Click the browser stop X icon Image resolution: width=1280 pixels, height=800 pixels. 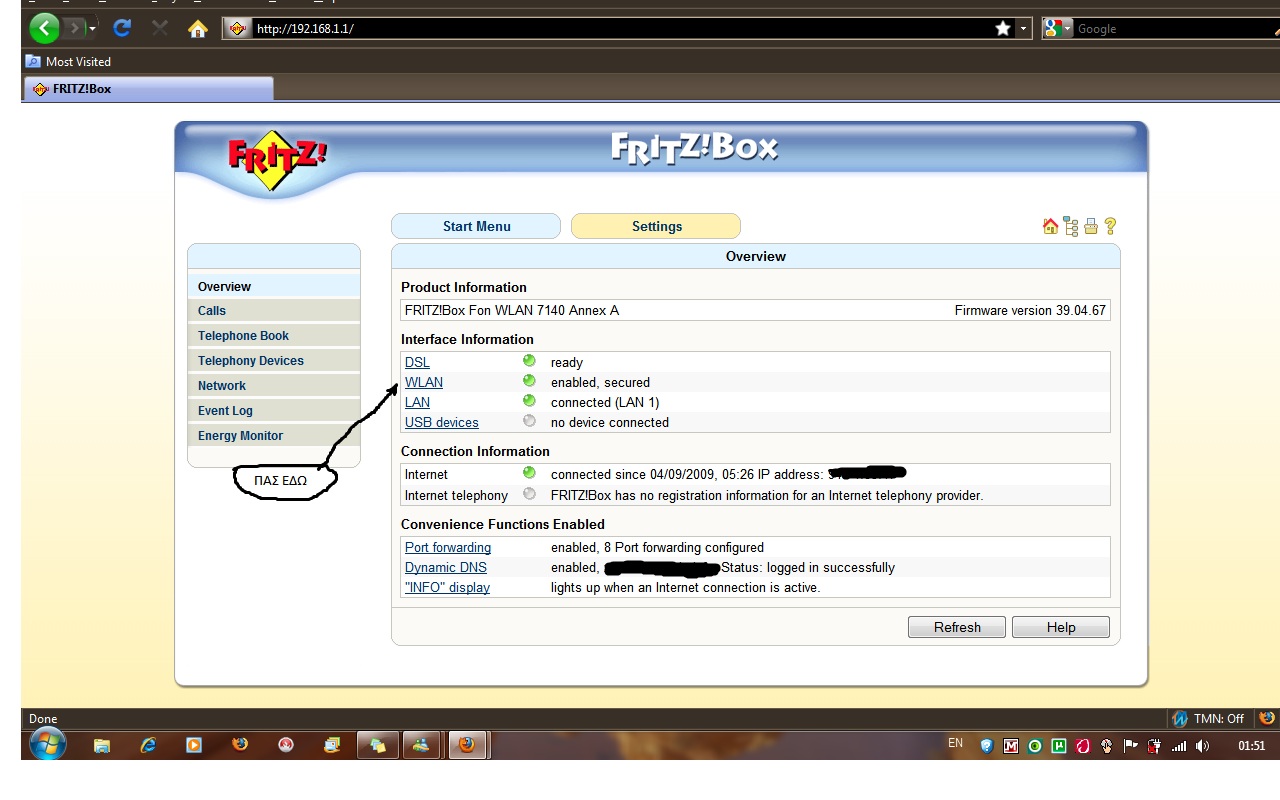160,28
